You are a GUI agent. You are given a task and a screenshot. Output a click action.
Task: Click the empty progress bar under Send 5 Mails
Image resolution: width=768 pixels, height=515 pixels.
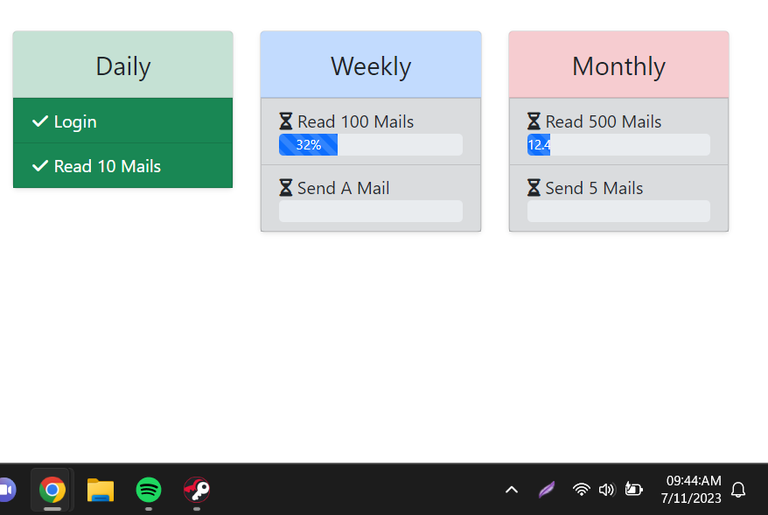click(x=619, y=211)
